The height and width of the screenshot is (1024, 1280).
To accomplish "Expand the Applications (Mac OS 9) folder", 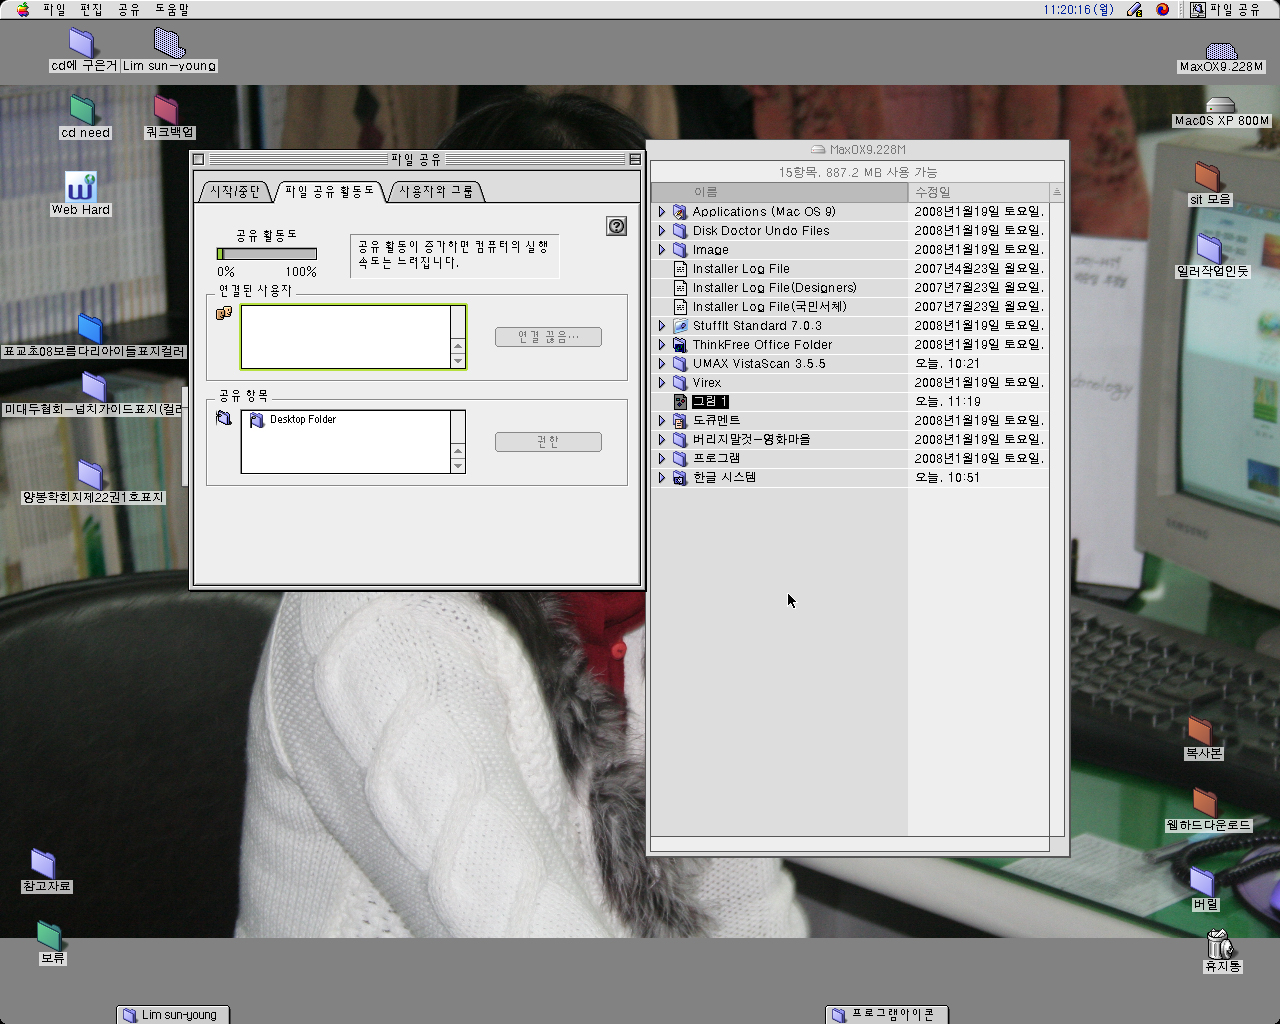I will pyautogui.click(x=661, y=212).
